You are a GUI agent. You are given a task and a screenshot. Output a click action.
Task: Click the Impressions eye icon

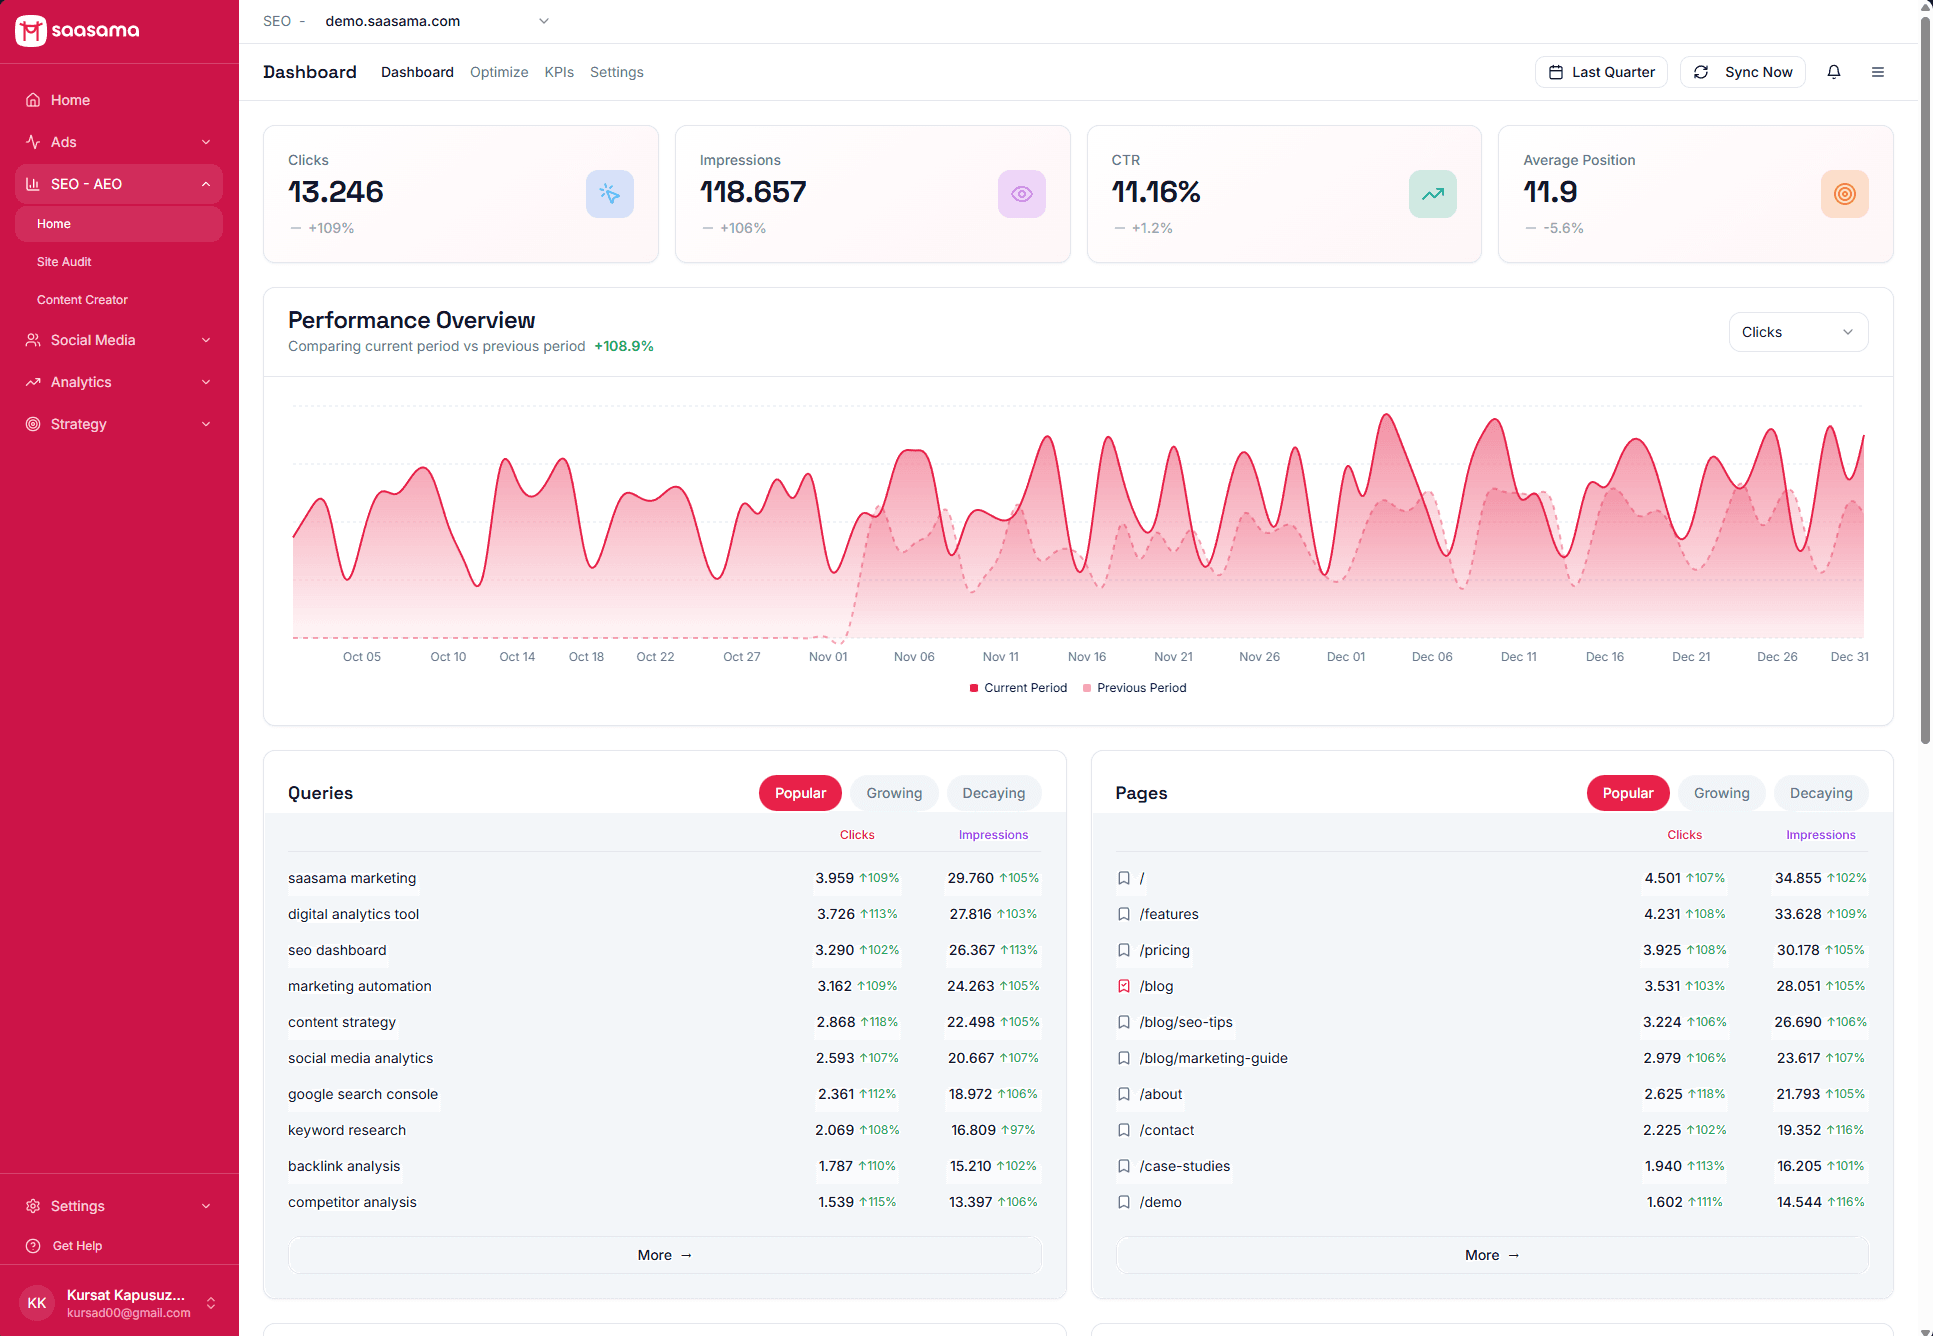point(1021,194)
